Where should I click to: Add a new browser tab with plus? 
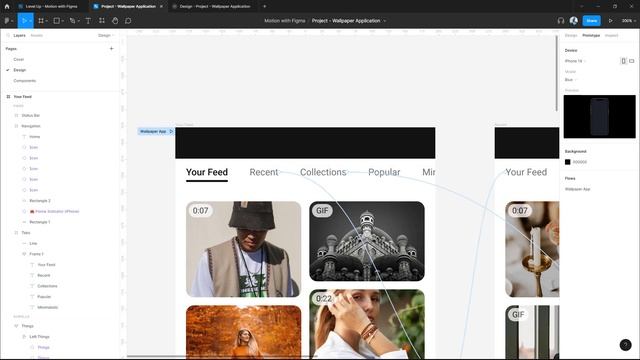tap(264, 7)
